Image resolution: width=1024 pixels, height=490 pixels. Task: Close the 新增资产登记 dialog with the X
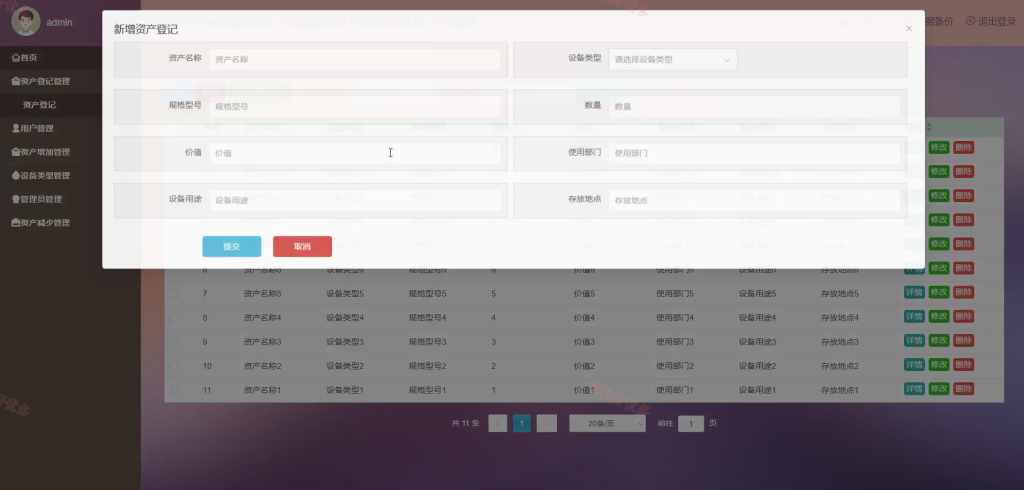[909, 29]
